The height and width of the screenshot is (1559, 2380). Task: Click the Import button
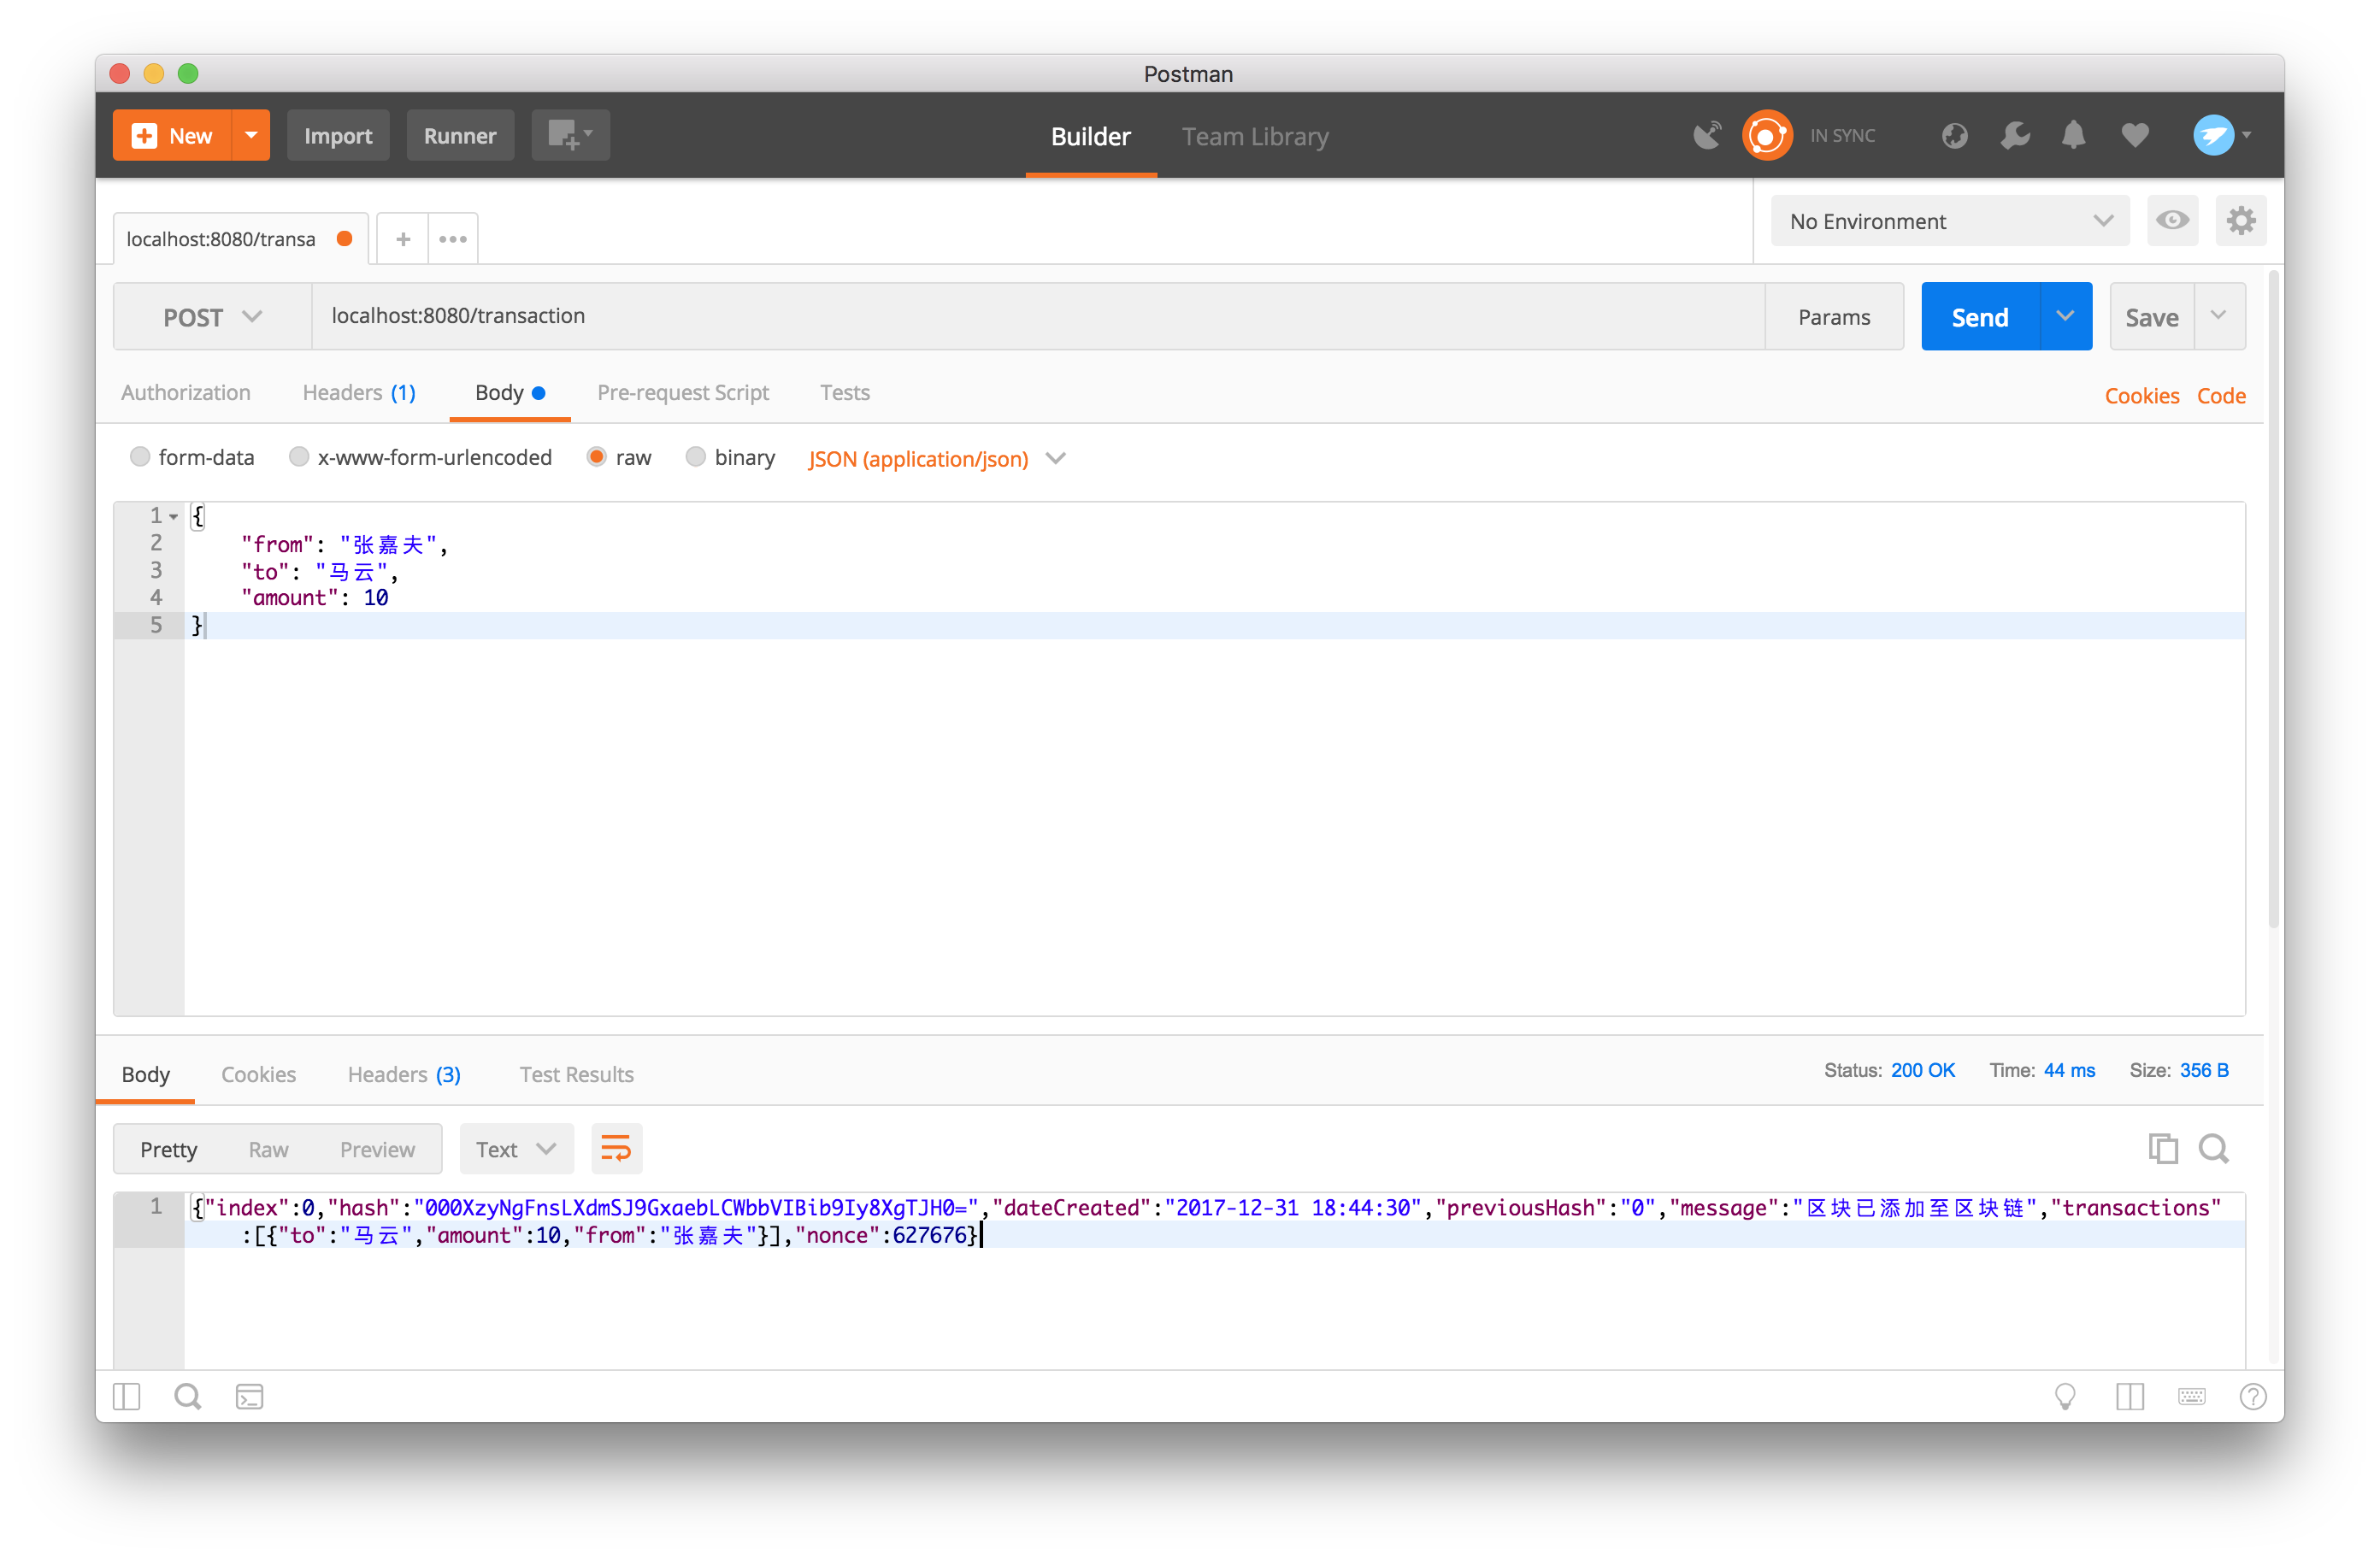point(338,135)
